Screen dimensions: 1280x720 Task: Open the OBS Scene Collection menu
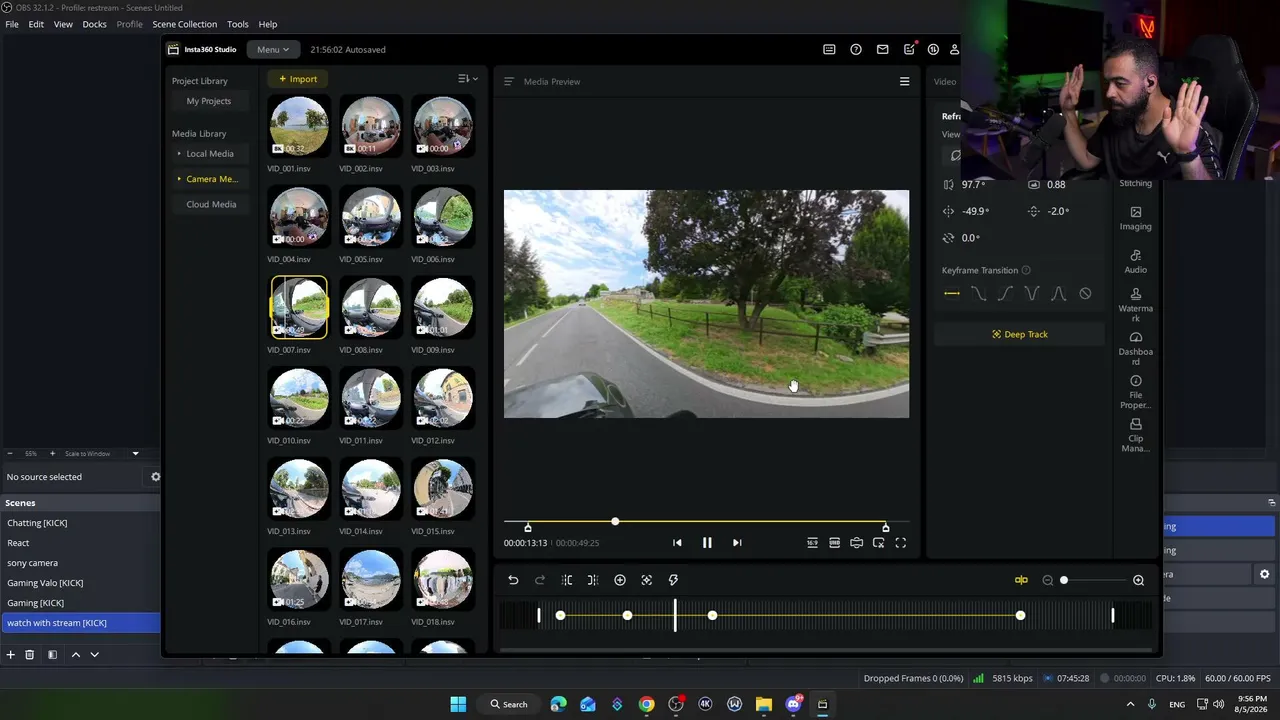(x=184, y=24)
